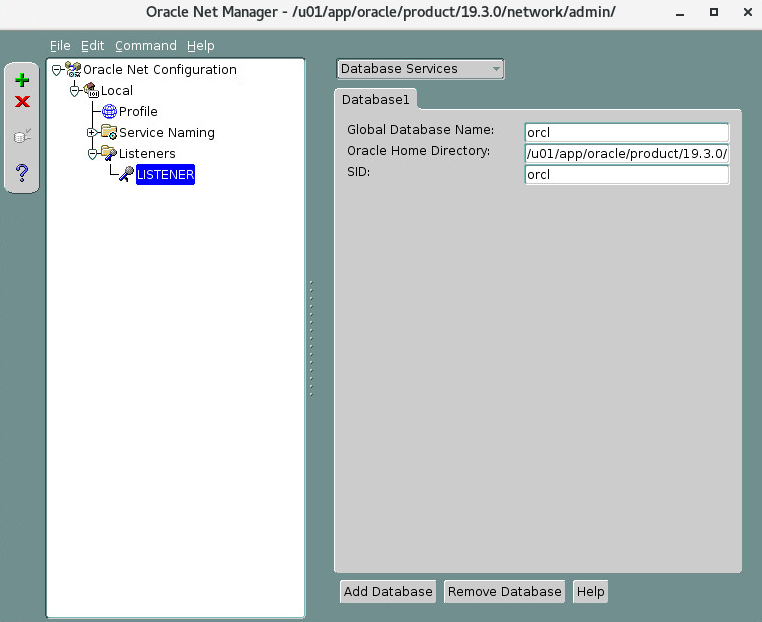762x622 pixels.
Task: Click the Local node house icon
Action: [91, 90]
